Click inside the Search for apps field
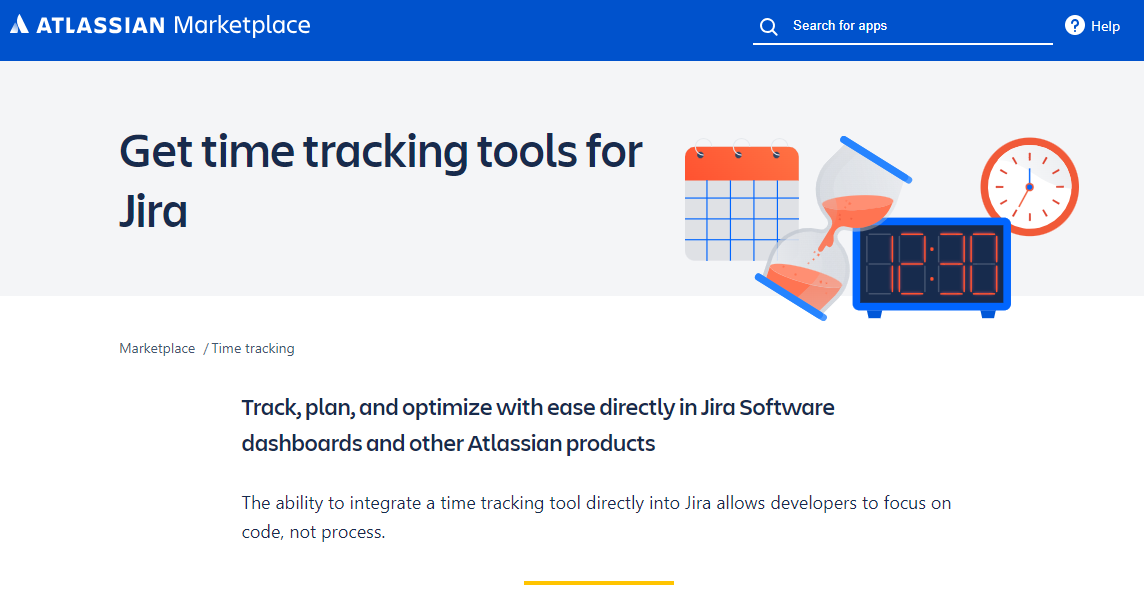This screenshot has height=605, width=1144. [900, 26]
